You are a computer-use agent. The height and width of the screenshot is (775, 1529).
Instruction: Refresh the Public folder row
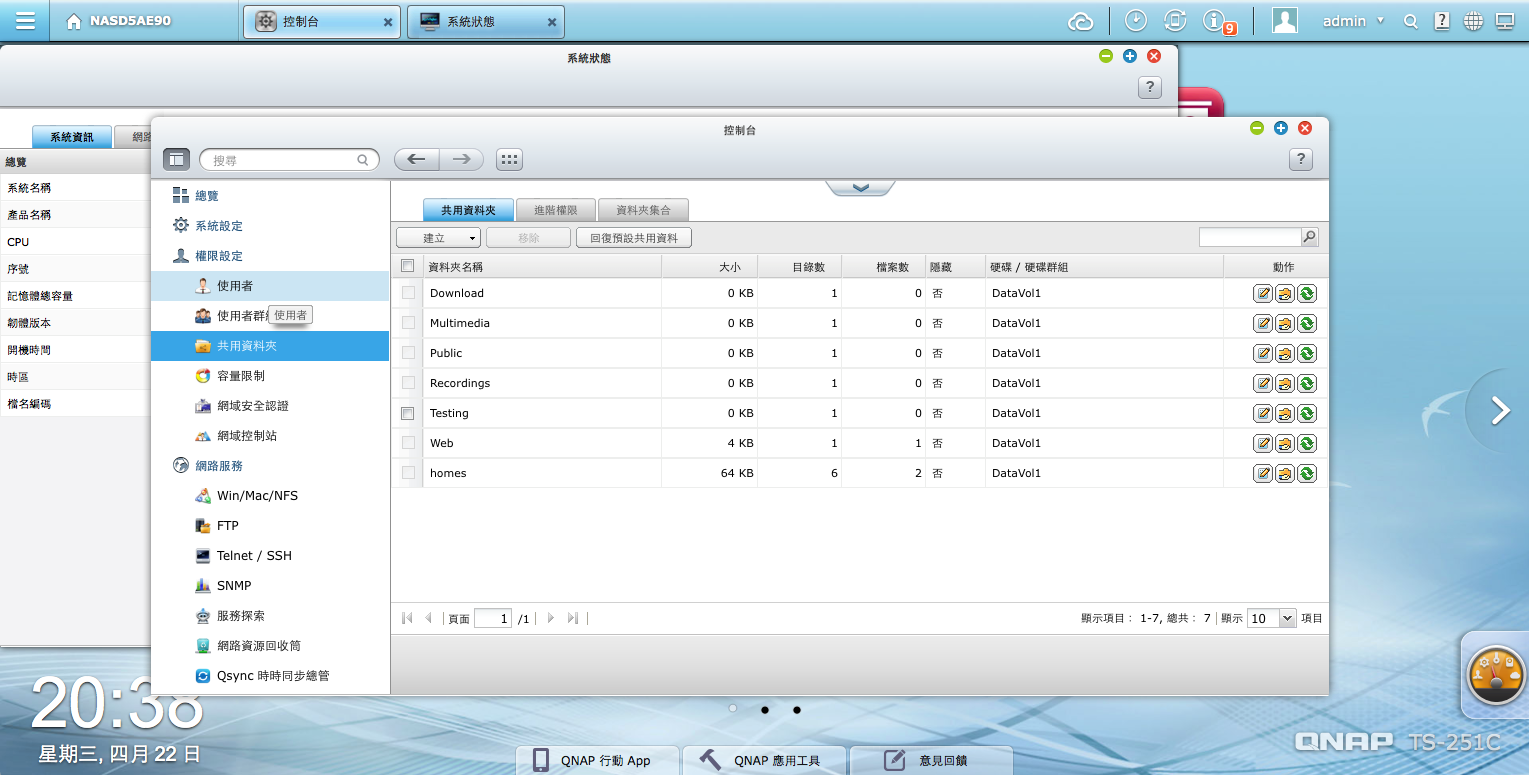tap(1307, 354)
